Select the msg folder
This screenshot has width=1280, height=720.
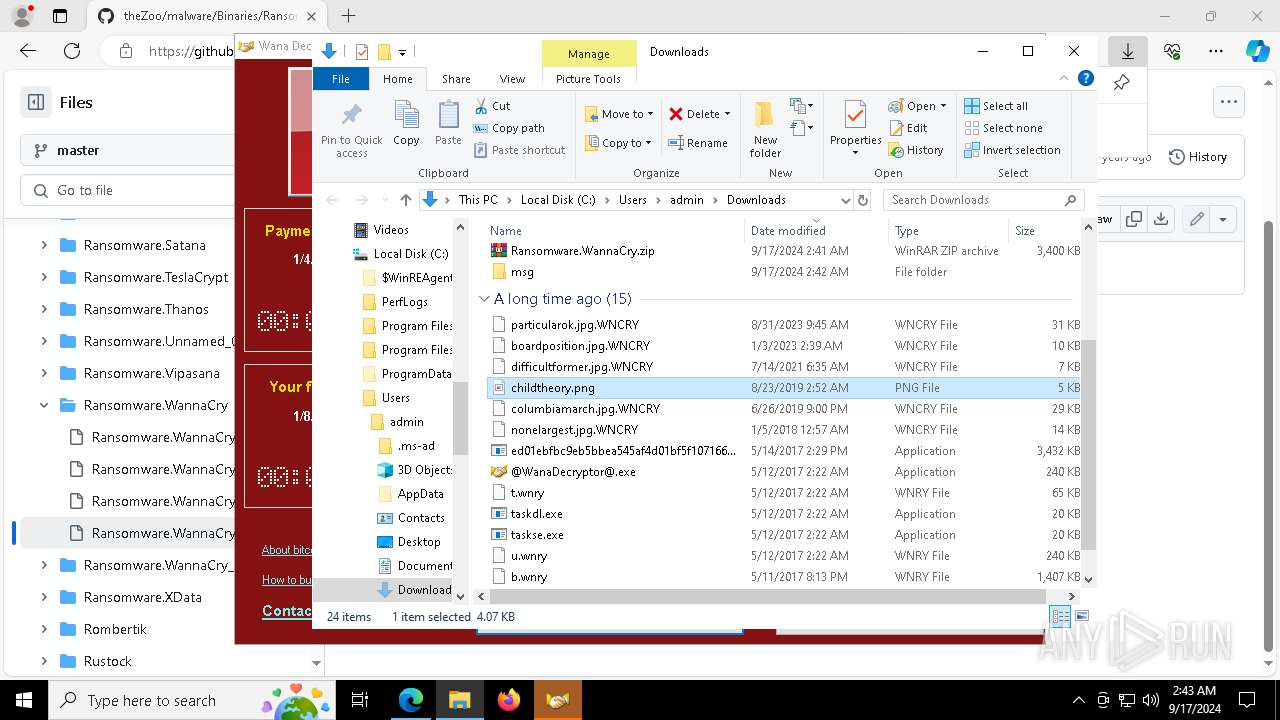click(522, 272)
